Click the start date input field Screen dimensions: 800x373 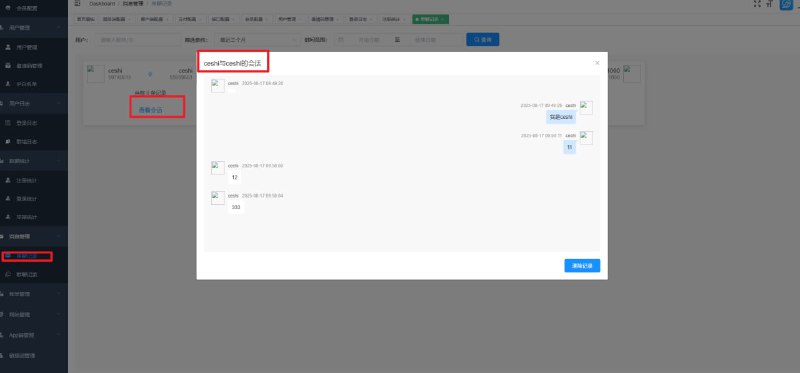pos(368,39)
